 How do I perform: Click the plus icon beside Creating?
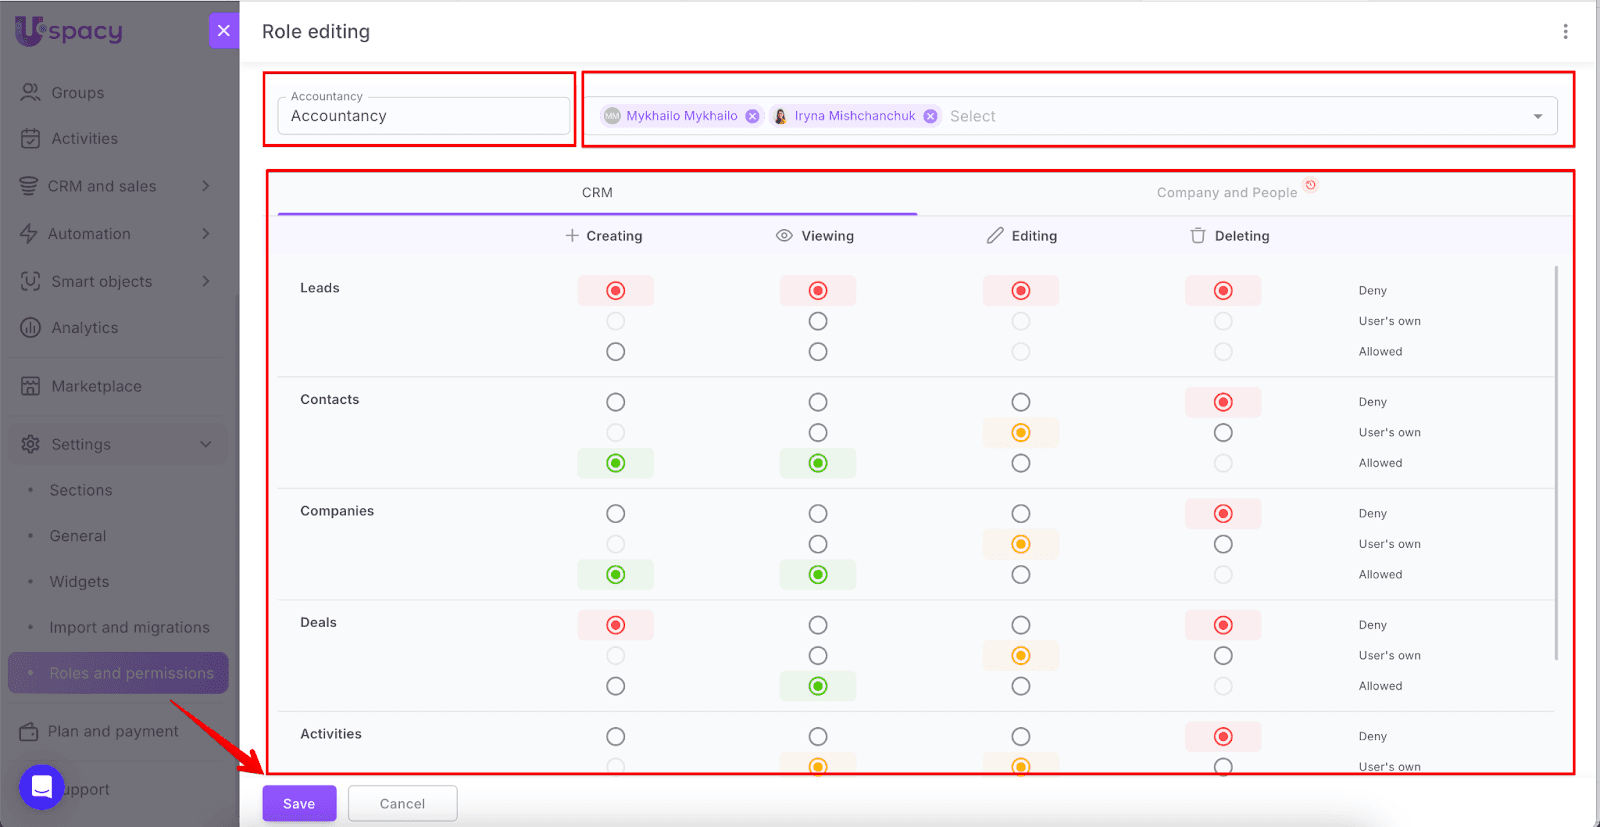pos(572,236)
